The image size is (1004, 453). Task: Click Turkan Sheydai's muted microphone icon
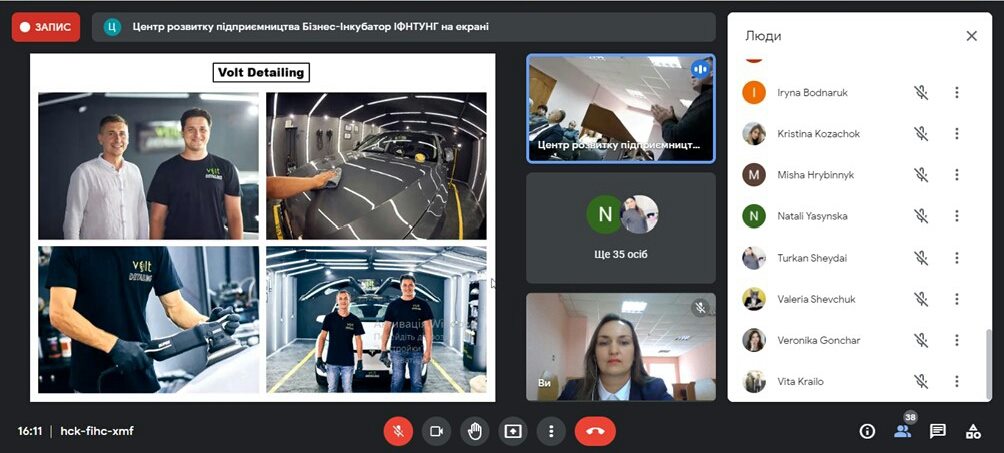[x=921, y=258]
